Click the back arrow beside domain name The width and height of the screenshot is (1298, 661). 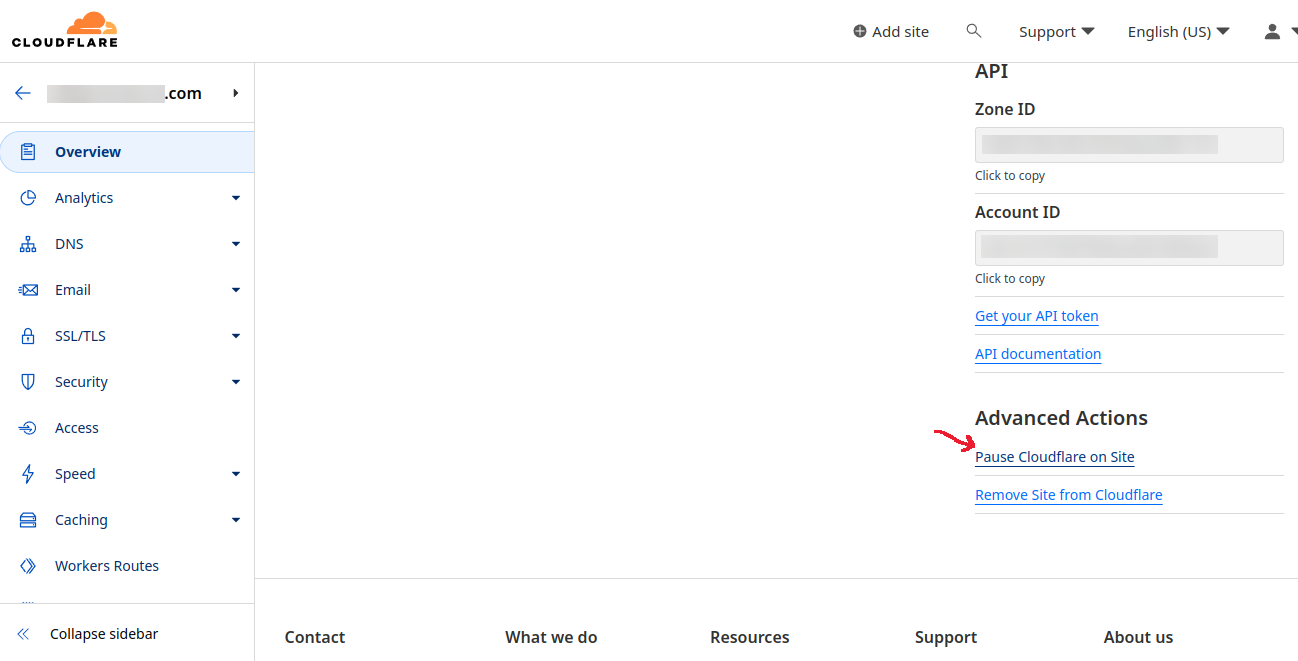tap(23, 93)
